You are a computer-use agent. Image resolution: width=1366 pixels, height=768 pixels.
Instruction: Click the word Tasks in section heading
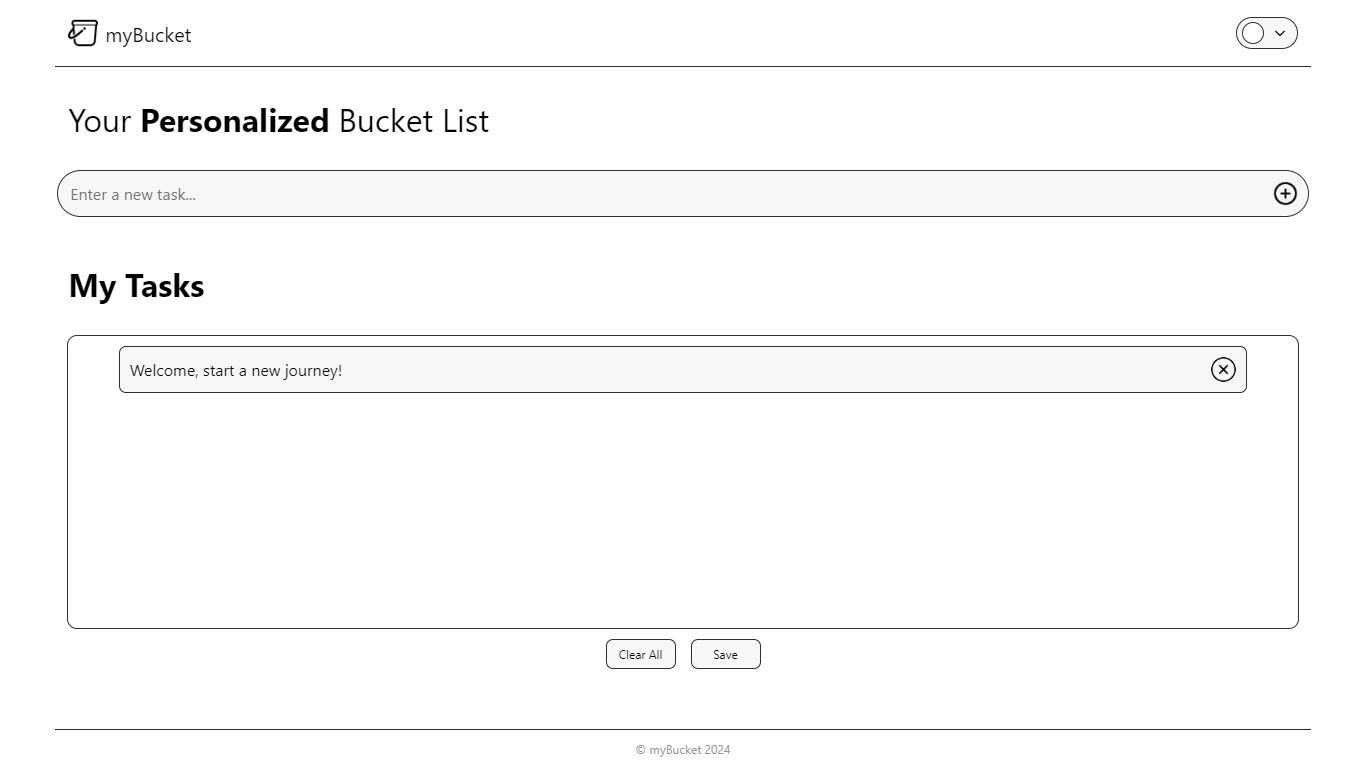pos(165,286)
